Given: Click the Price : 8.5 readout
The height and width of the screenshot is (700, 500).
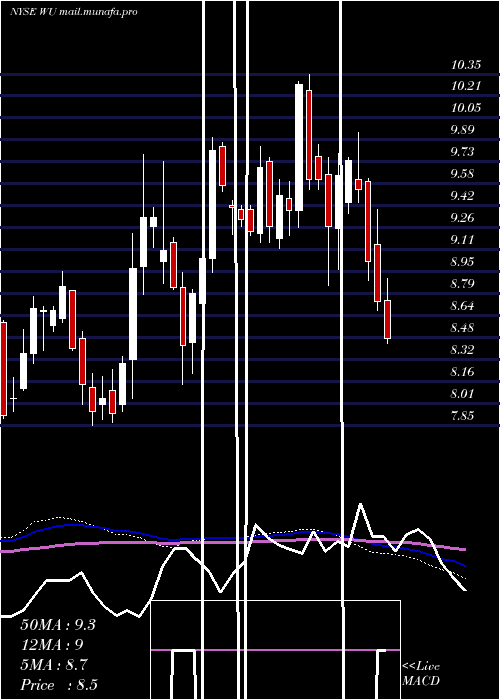Looking at the screenshot, I should [x=59, y=685].
